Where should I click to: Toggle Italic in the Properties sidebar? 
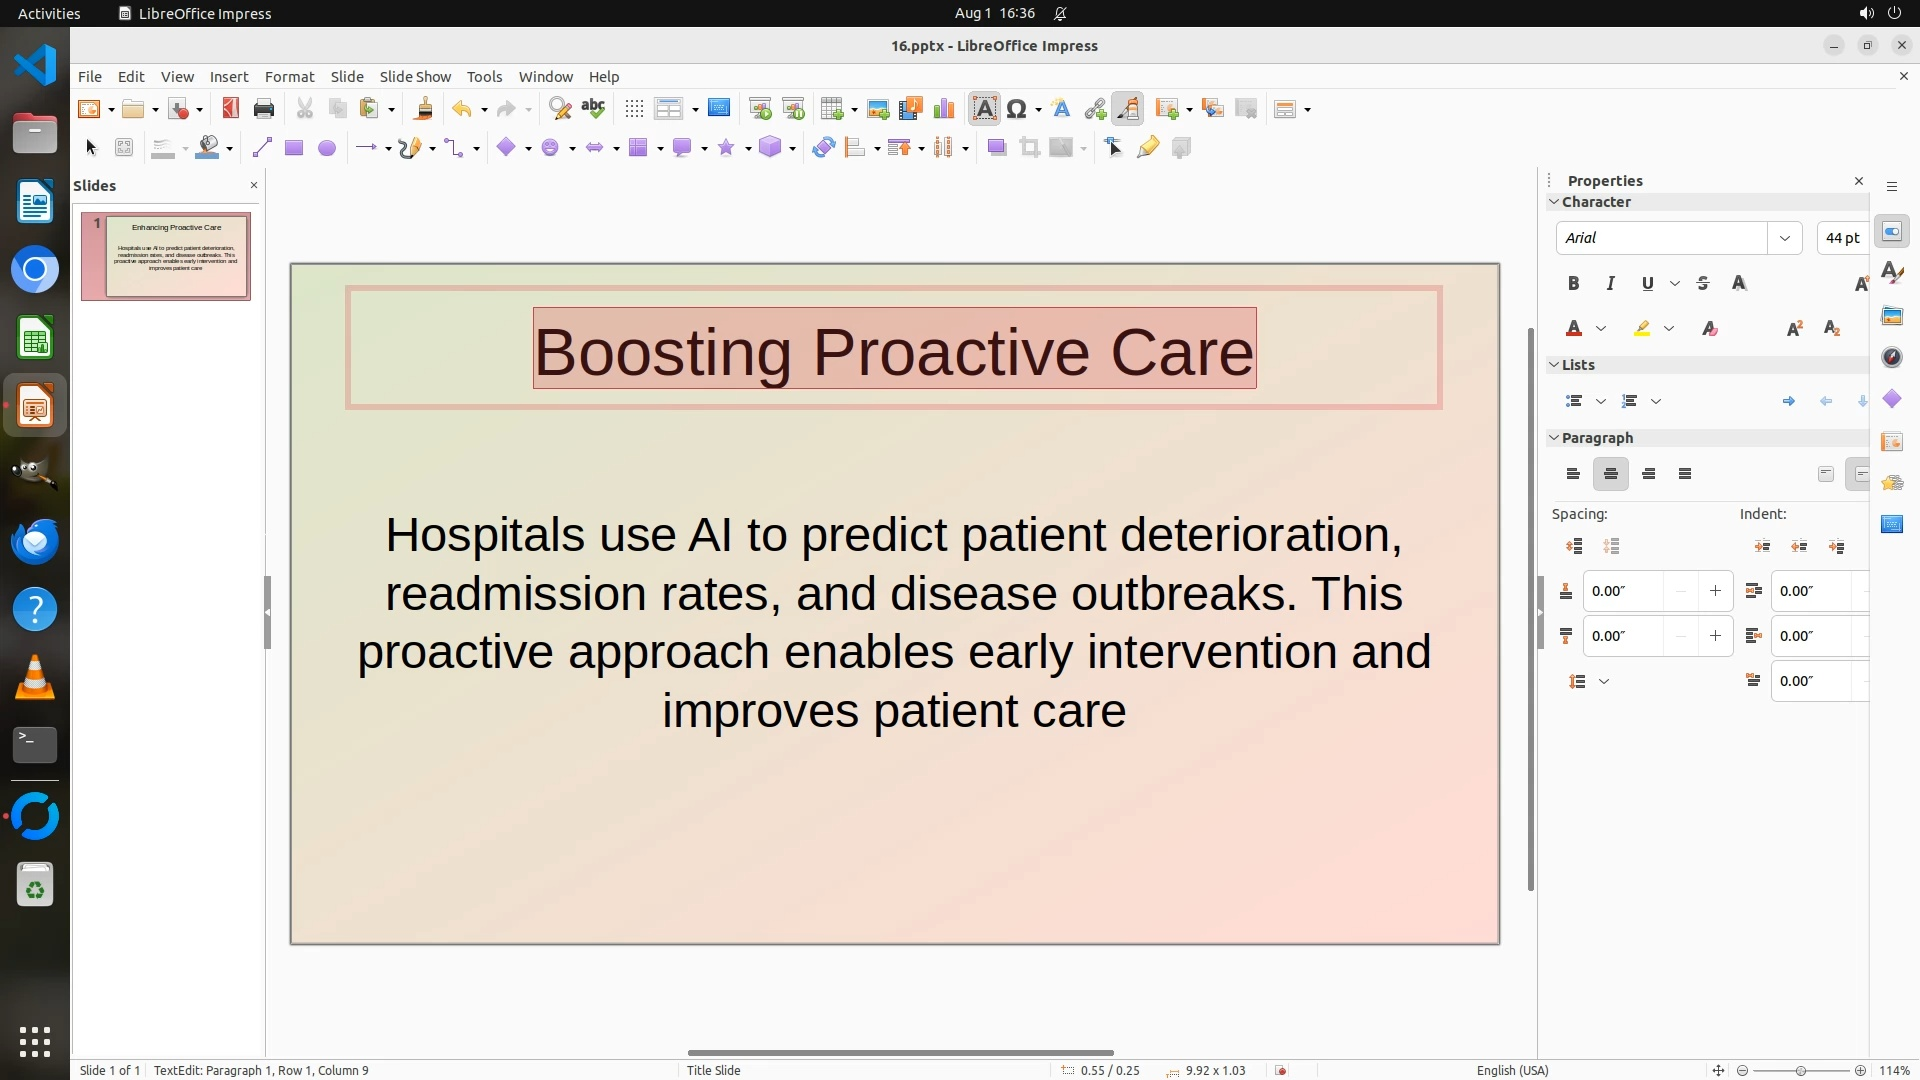[x=1610, y=284]
